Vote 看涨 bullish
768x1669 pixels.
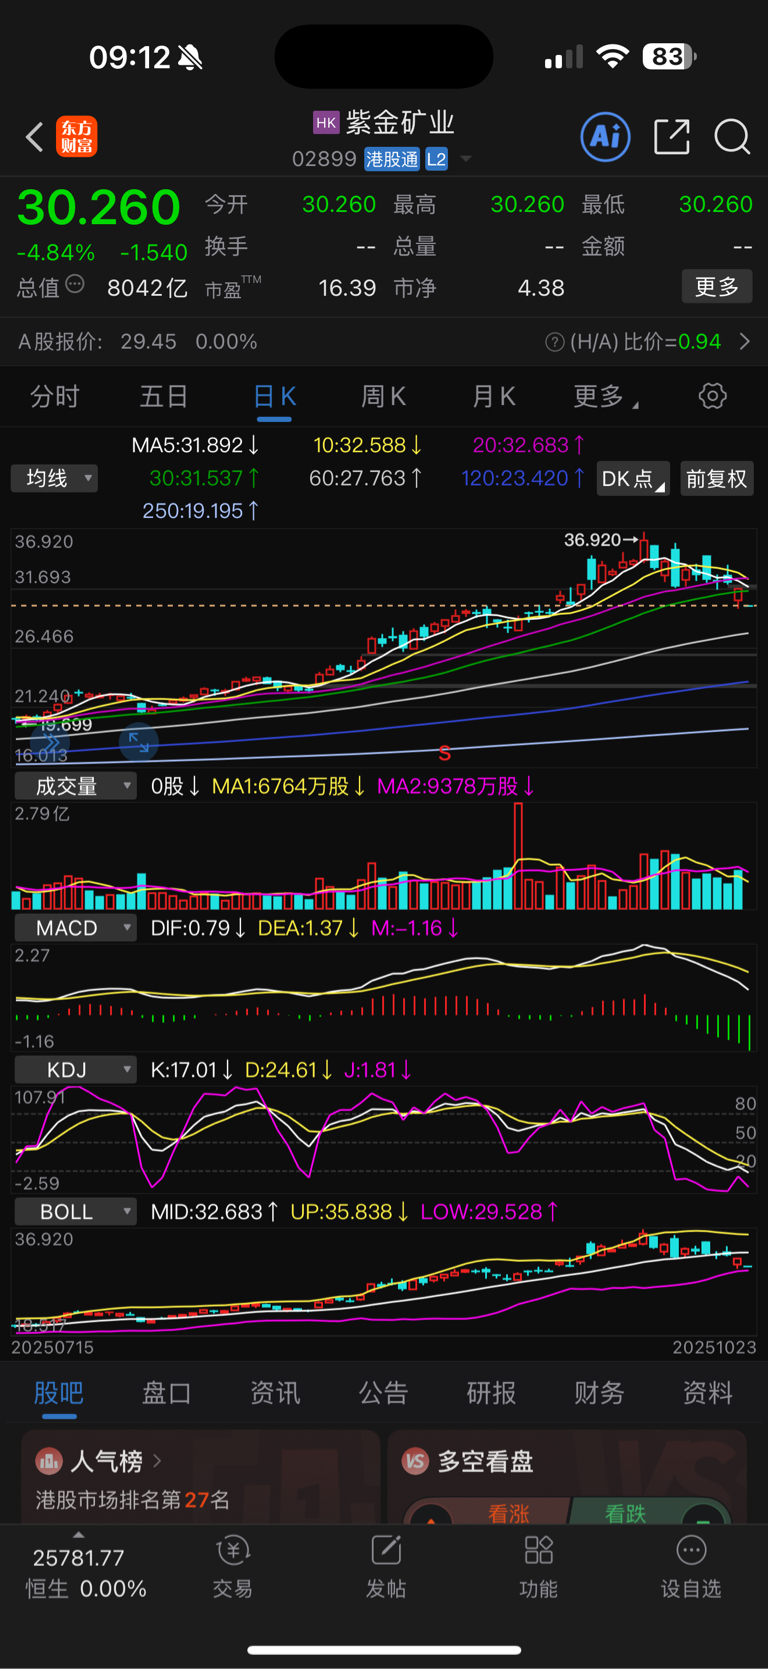coord(508,1513)
